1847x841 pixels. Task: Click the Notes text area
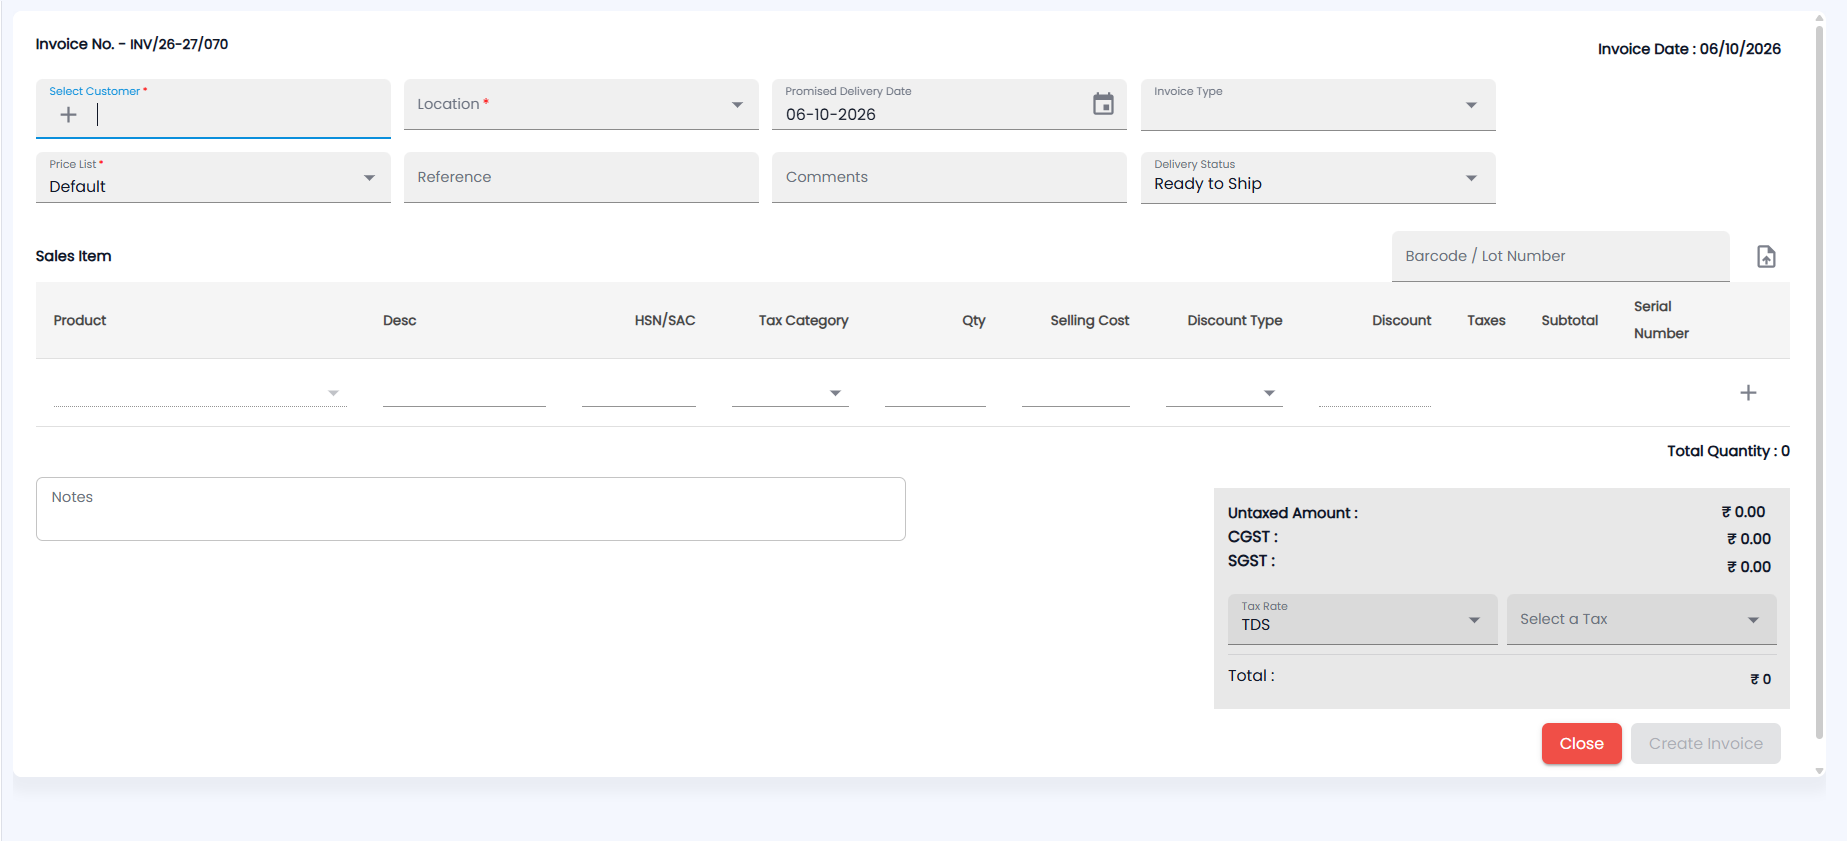pos(471,509)
